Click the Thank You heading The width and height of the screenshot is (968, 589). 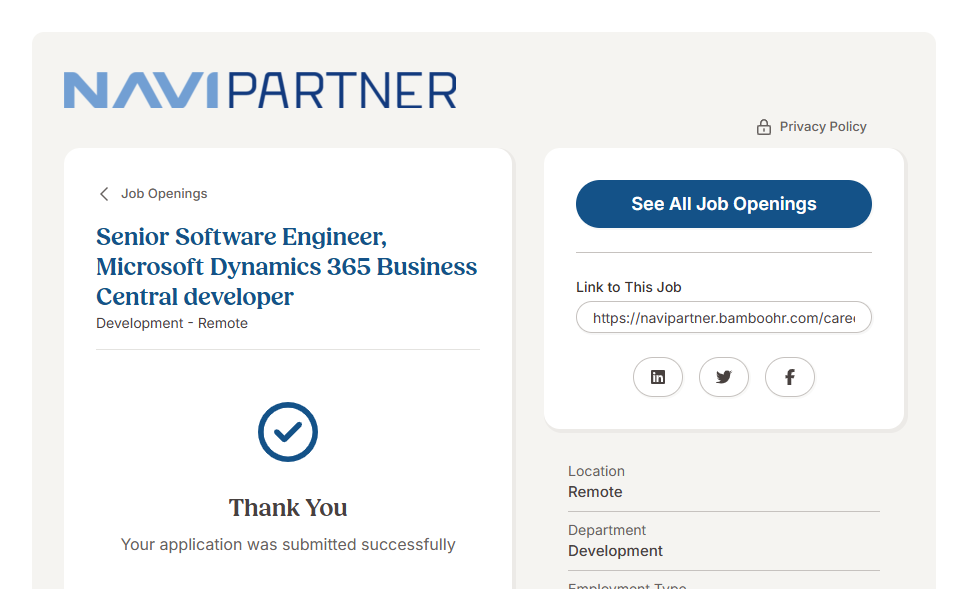tap(288, 508)
